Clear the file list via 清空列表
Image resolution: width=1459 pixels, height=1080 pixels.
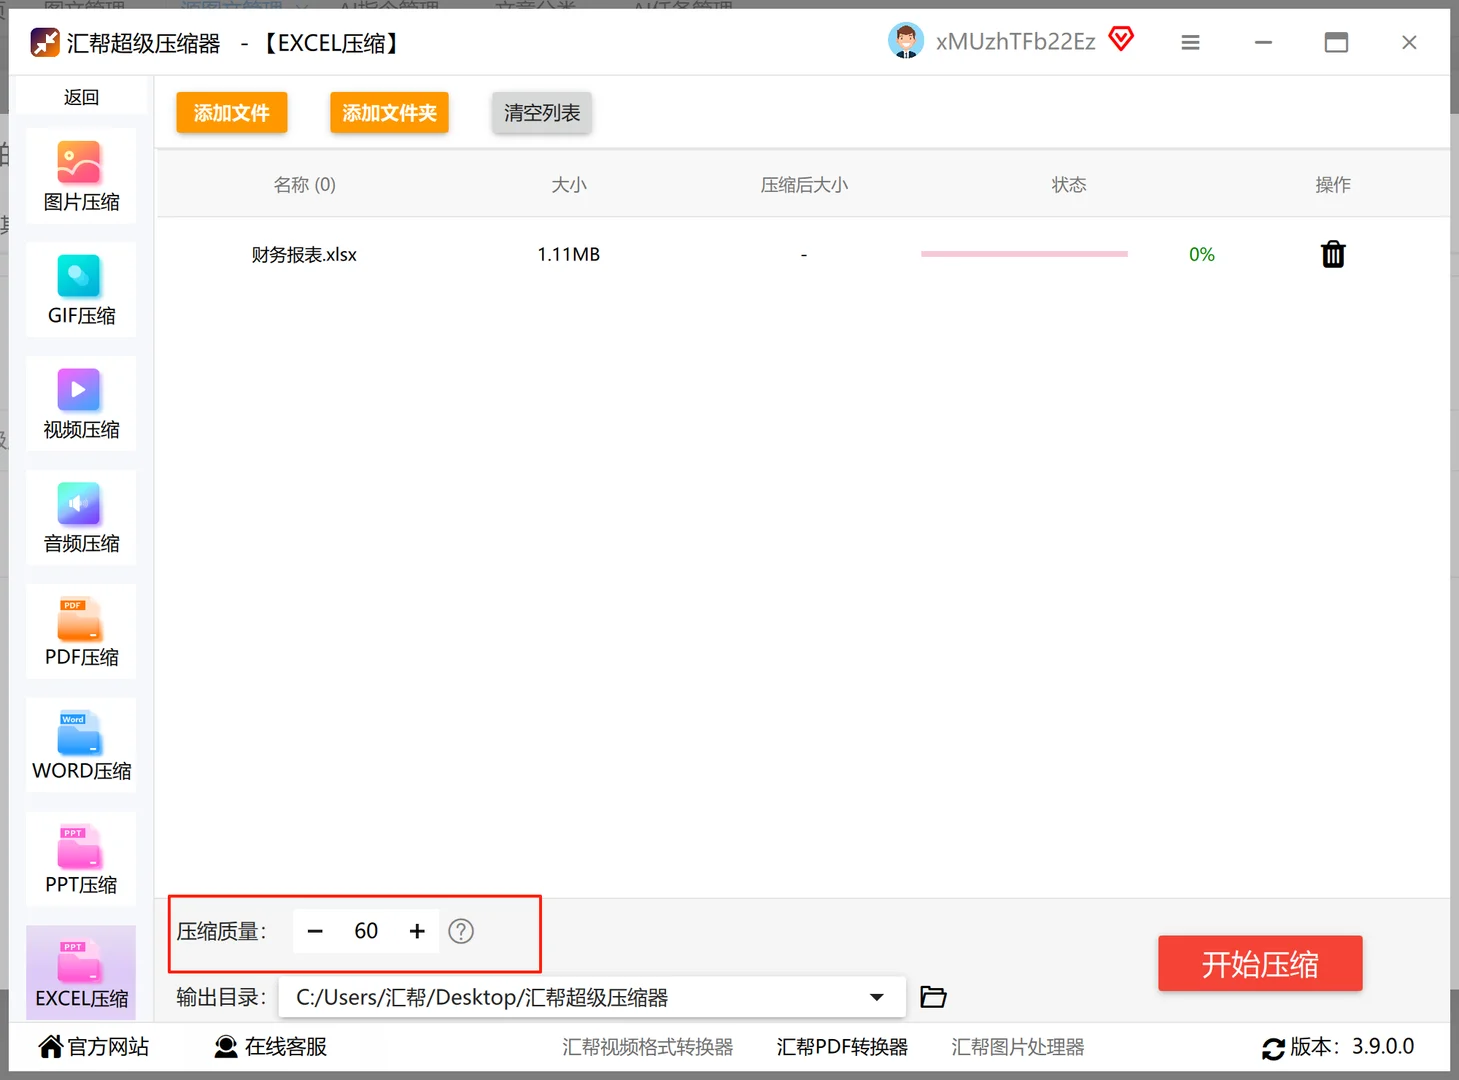541,112
